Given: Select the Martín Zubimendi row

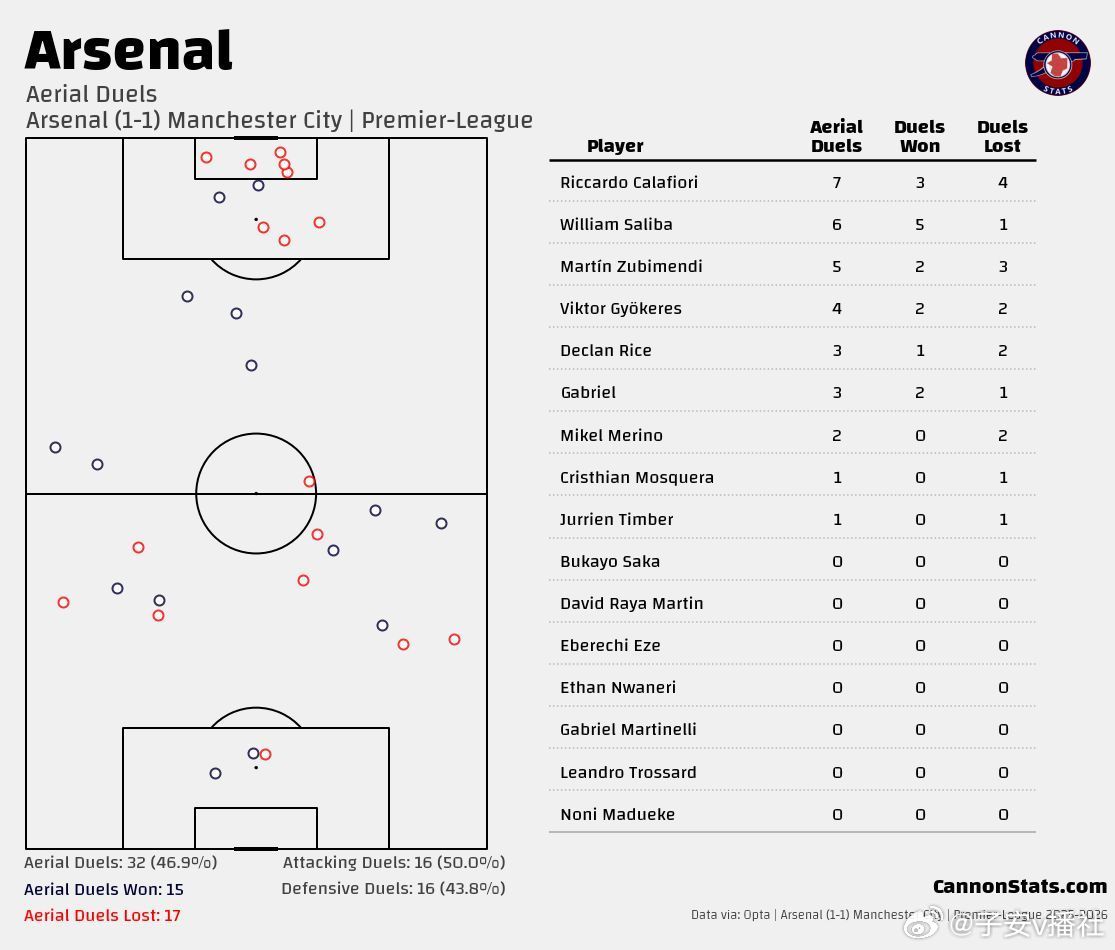Looking at the screenshot, I should pos(792,267).
